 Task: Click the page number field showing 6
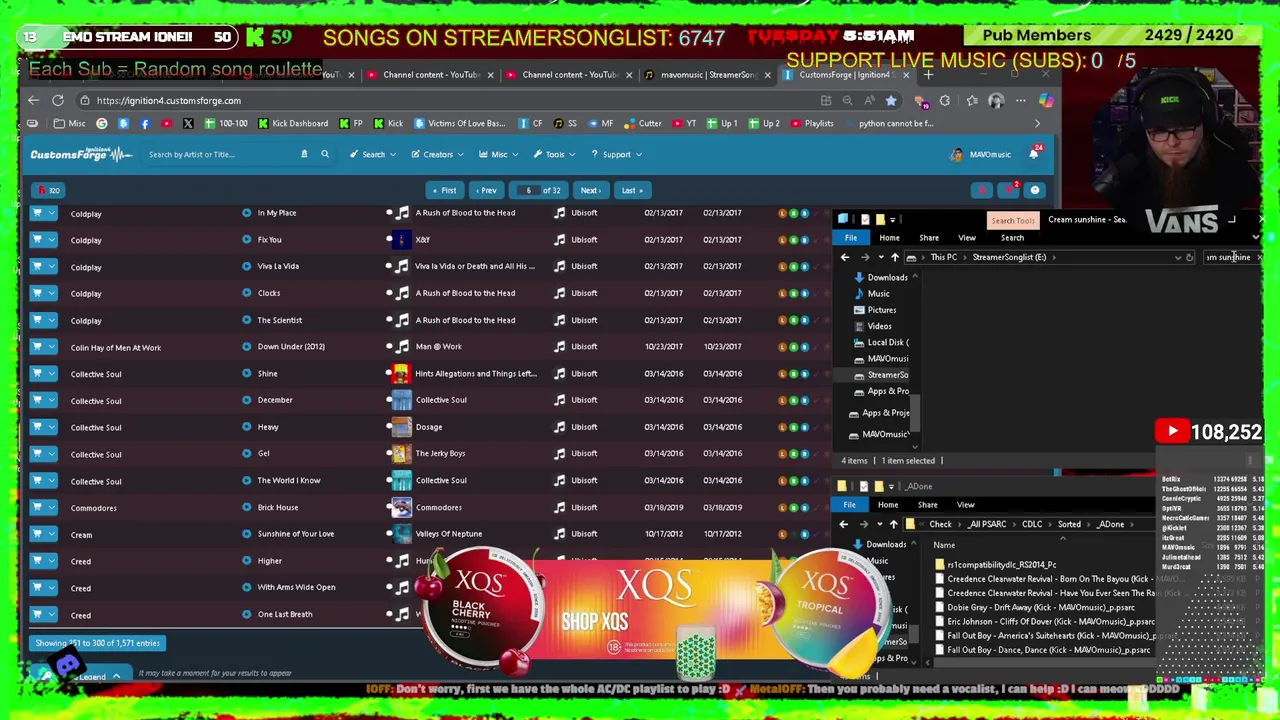(527, 190)
